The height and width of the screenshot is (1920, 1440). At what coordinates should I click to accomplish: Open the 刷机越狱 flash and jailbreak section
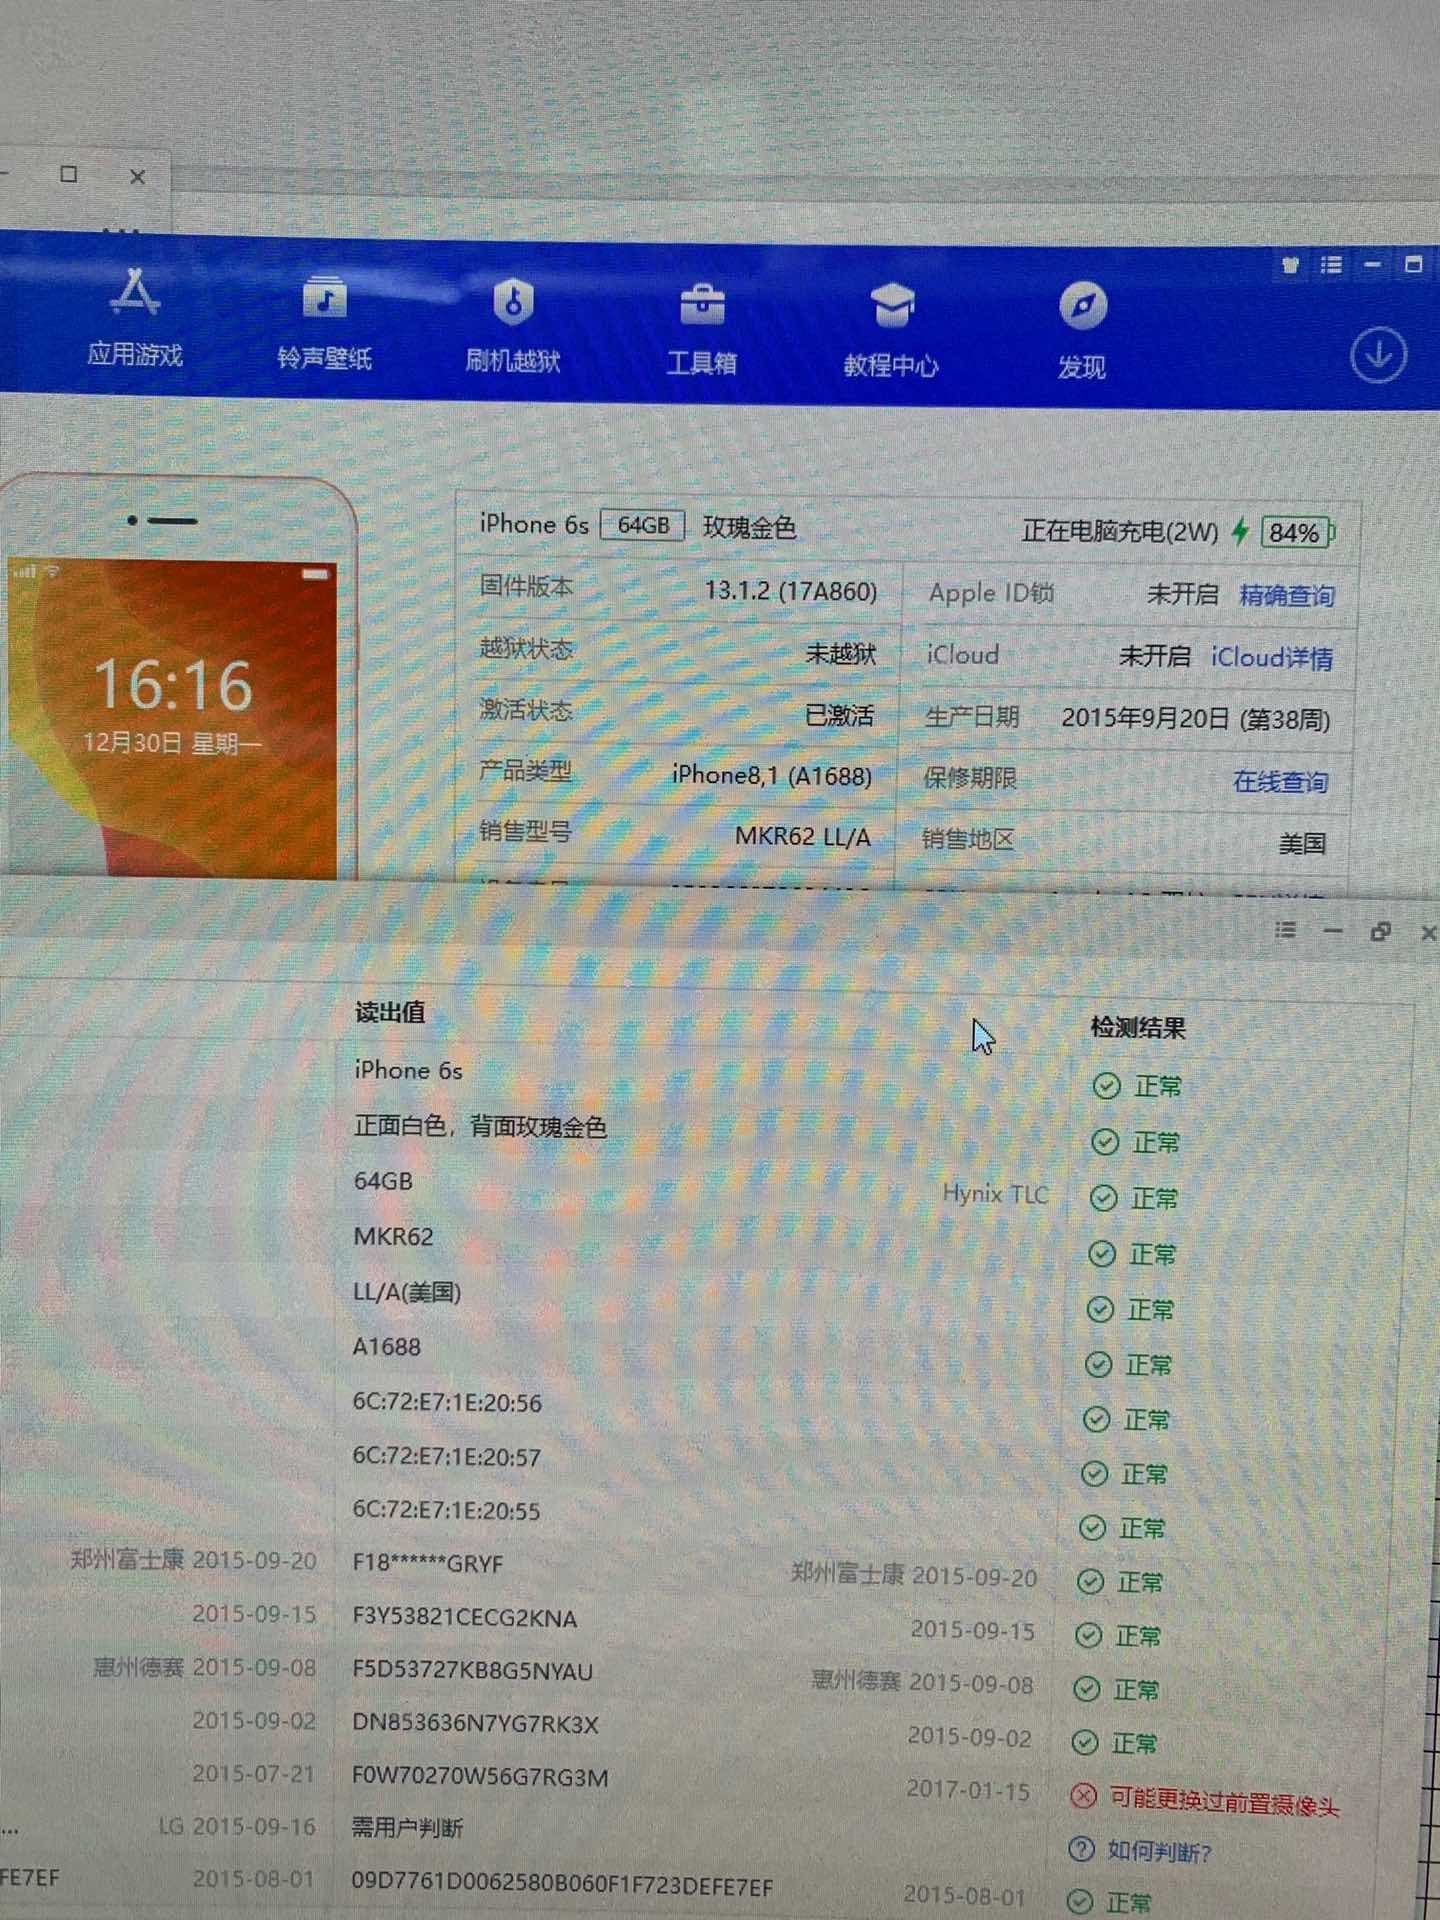pyautogui.click(x=513, y=326)
